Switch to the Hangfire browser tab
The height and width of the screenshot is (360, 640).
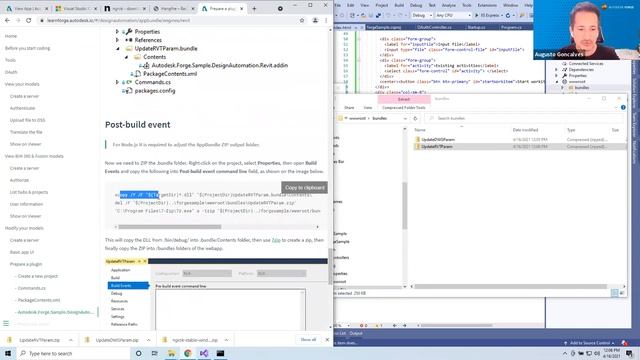tap(174, 9)
